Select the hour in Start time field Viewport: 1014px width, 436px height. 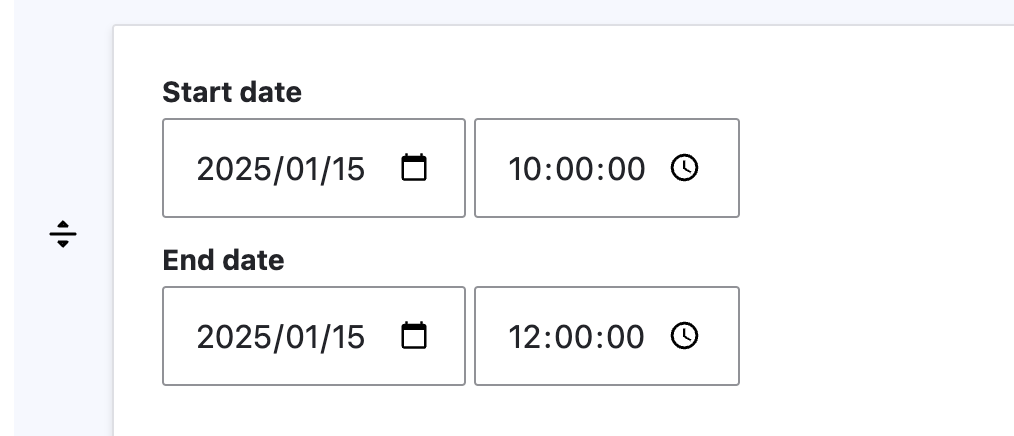pos(524,169)
